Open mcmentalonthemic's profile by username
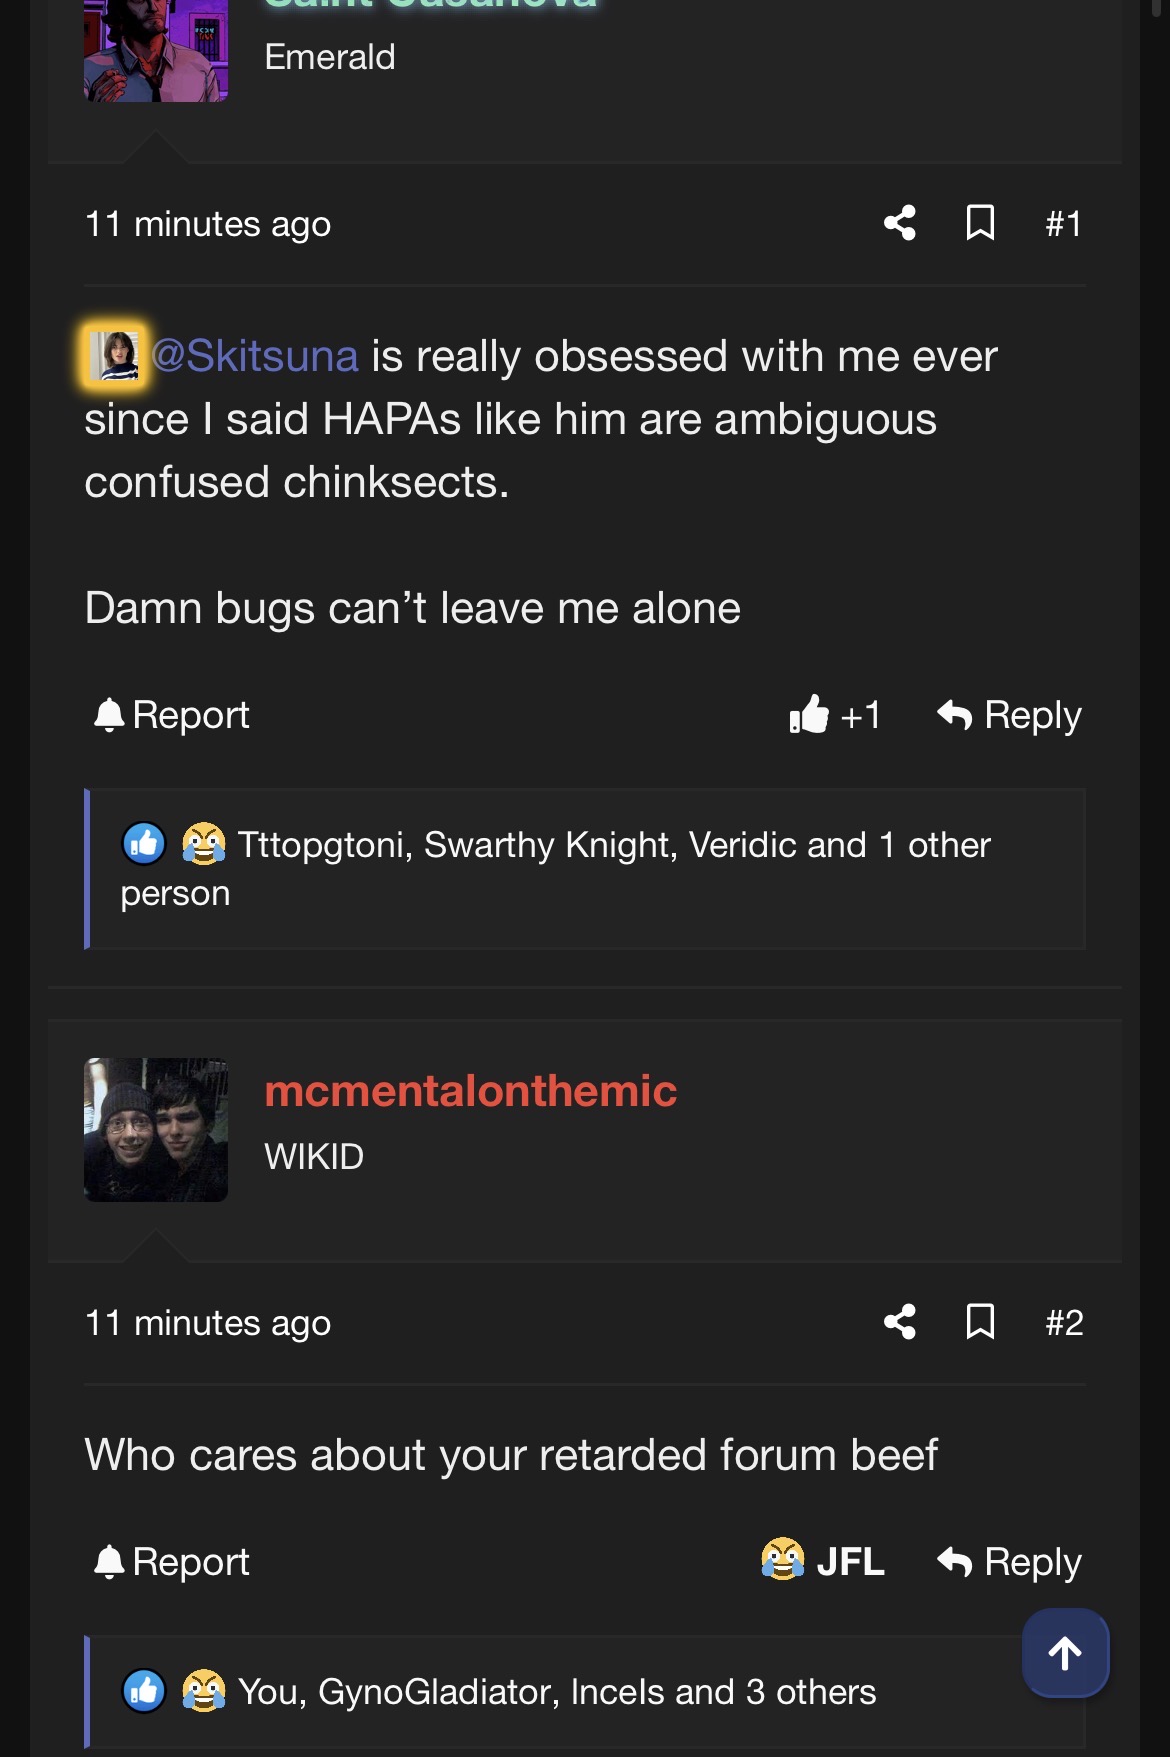The height and width of the screenshot is (1757, 1170). coord(470,1090)
